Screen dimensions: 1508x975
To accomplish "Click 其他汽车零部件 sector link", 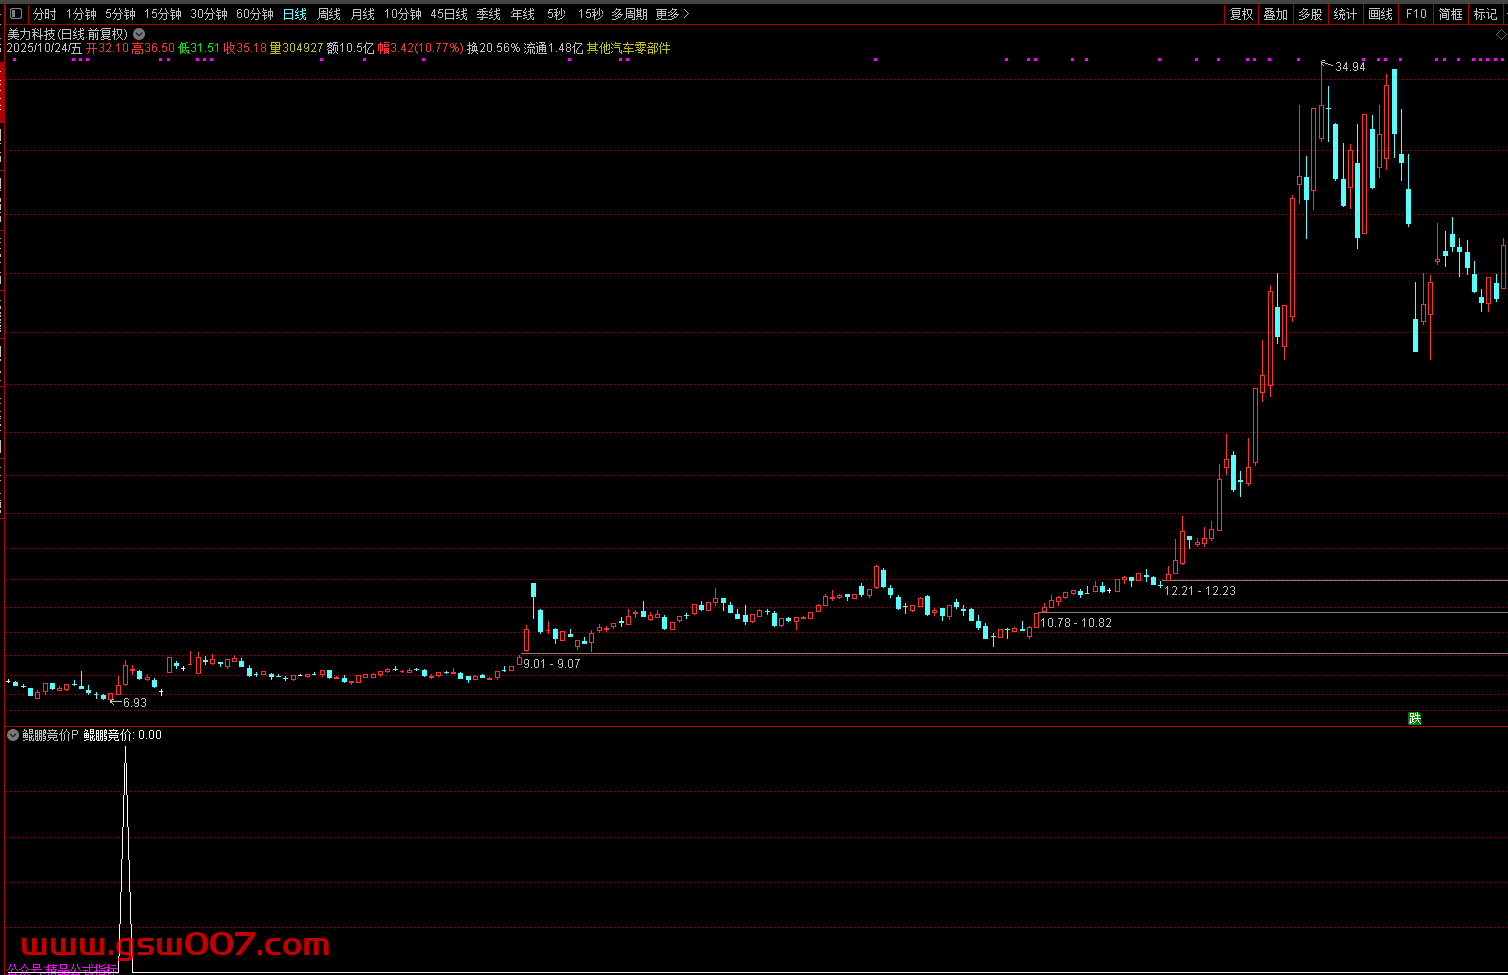I will pos(628,48).
